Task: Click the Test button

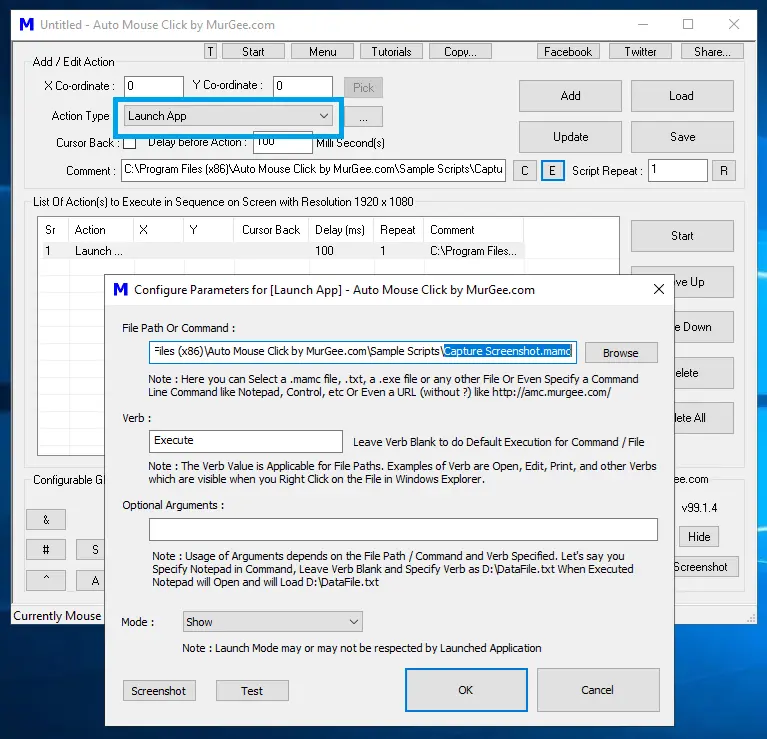Action: coord(252,691)
